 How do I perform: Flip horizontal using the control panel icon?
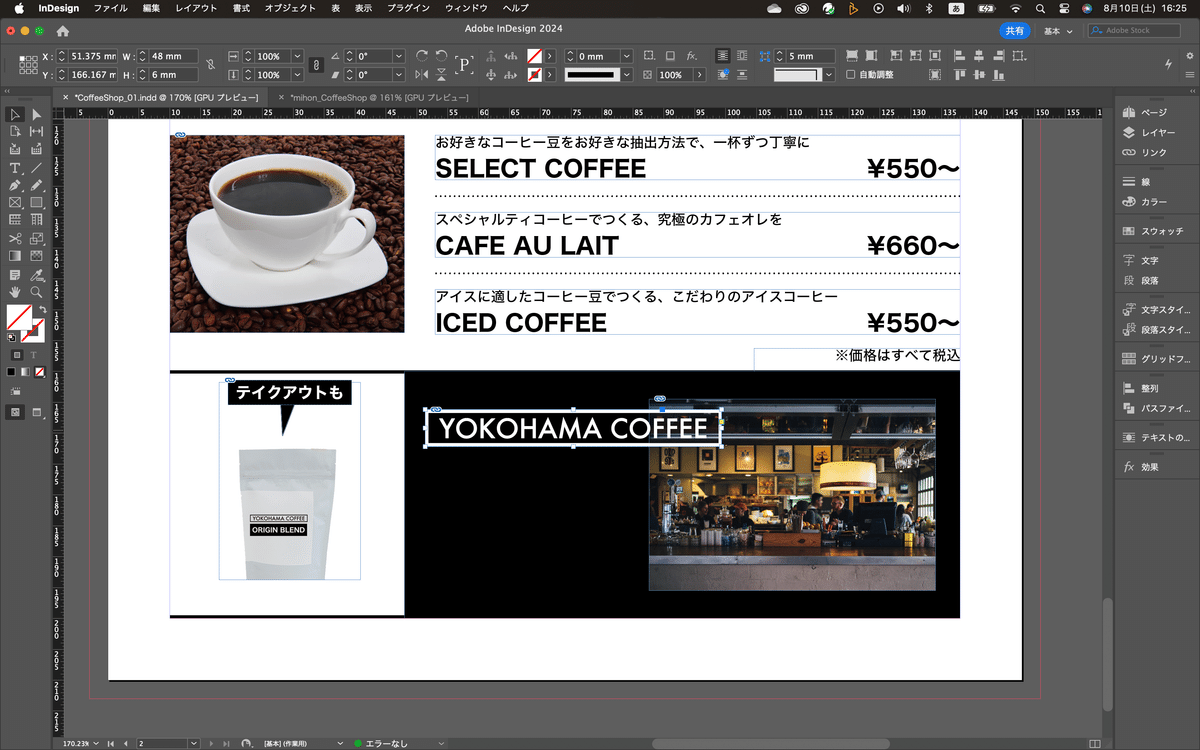(x=422, y=75)
